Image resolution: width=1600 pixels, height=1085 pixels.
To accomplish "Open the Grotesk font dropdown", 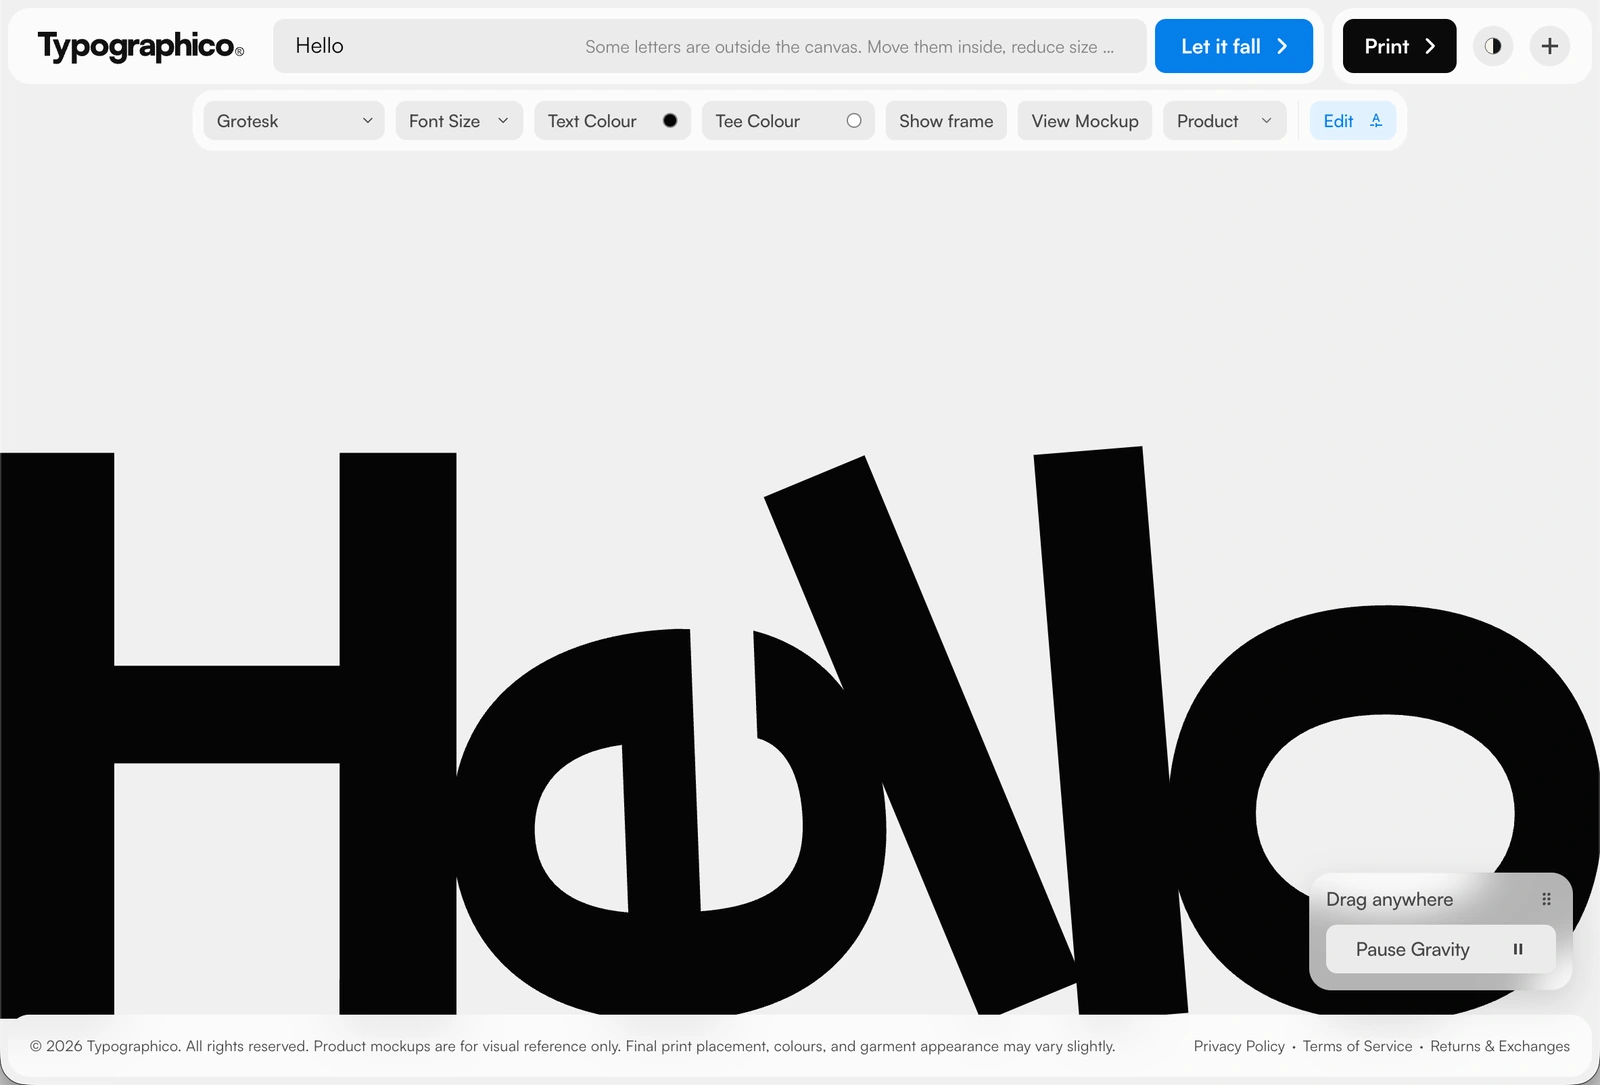I will 294,121.
